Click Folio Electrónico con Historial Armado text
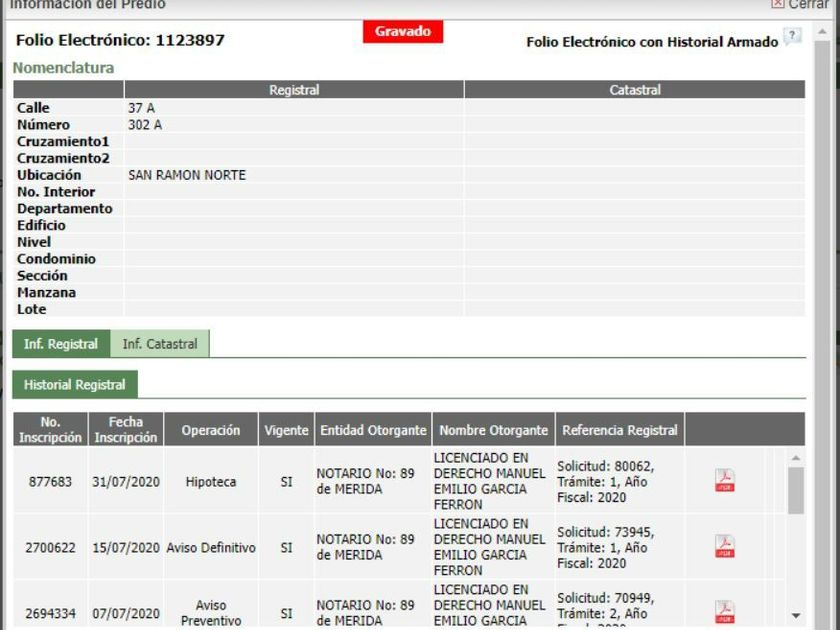 pyautogui.click(x=652, y=42)
